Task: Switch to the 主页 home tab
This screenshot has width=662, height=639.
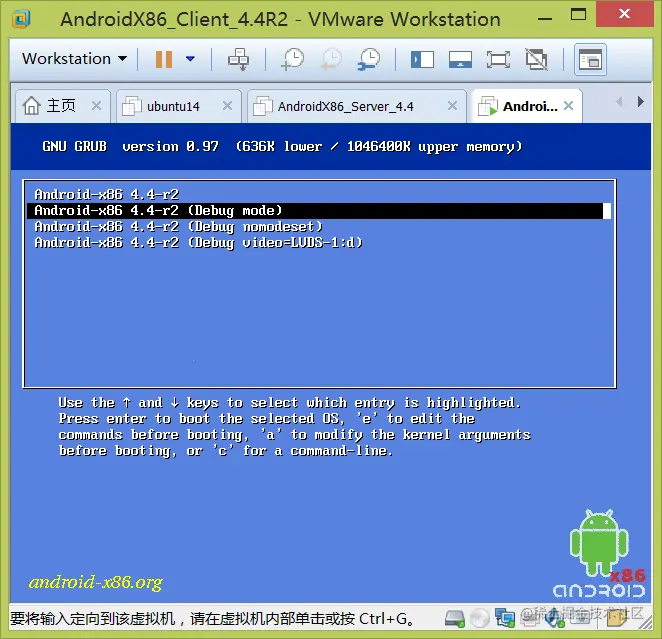Action: coord(62,106)
